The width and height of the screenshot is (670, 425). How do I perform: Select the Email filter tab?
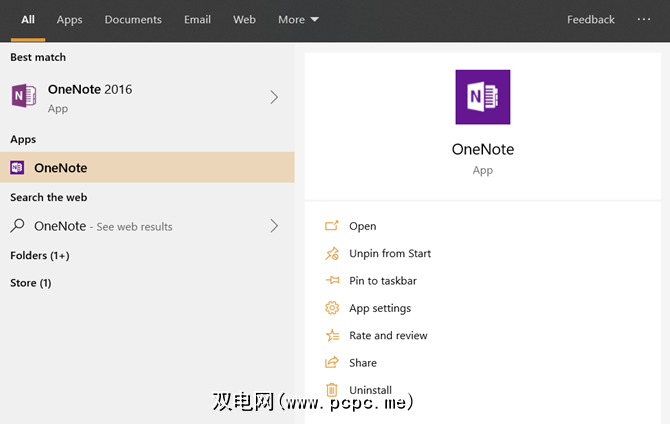197,20
